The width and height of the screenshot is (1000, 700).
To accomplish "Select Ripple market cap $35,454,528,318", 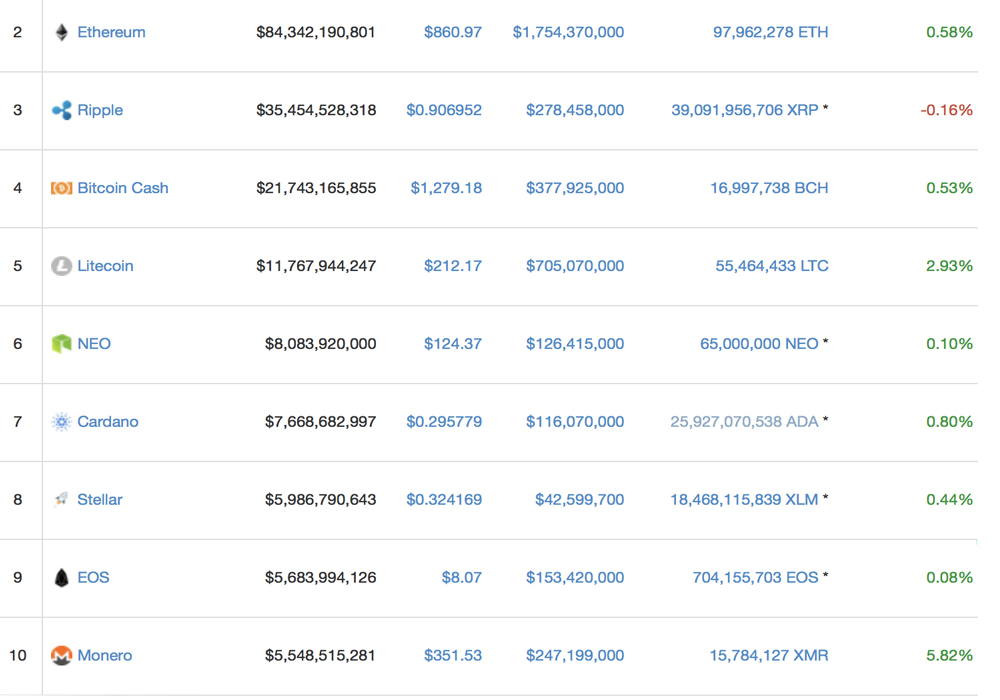I will click(316, 110).
